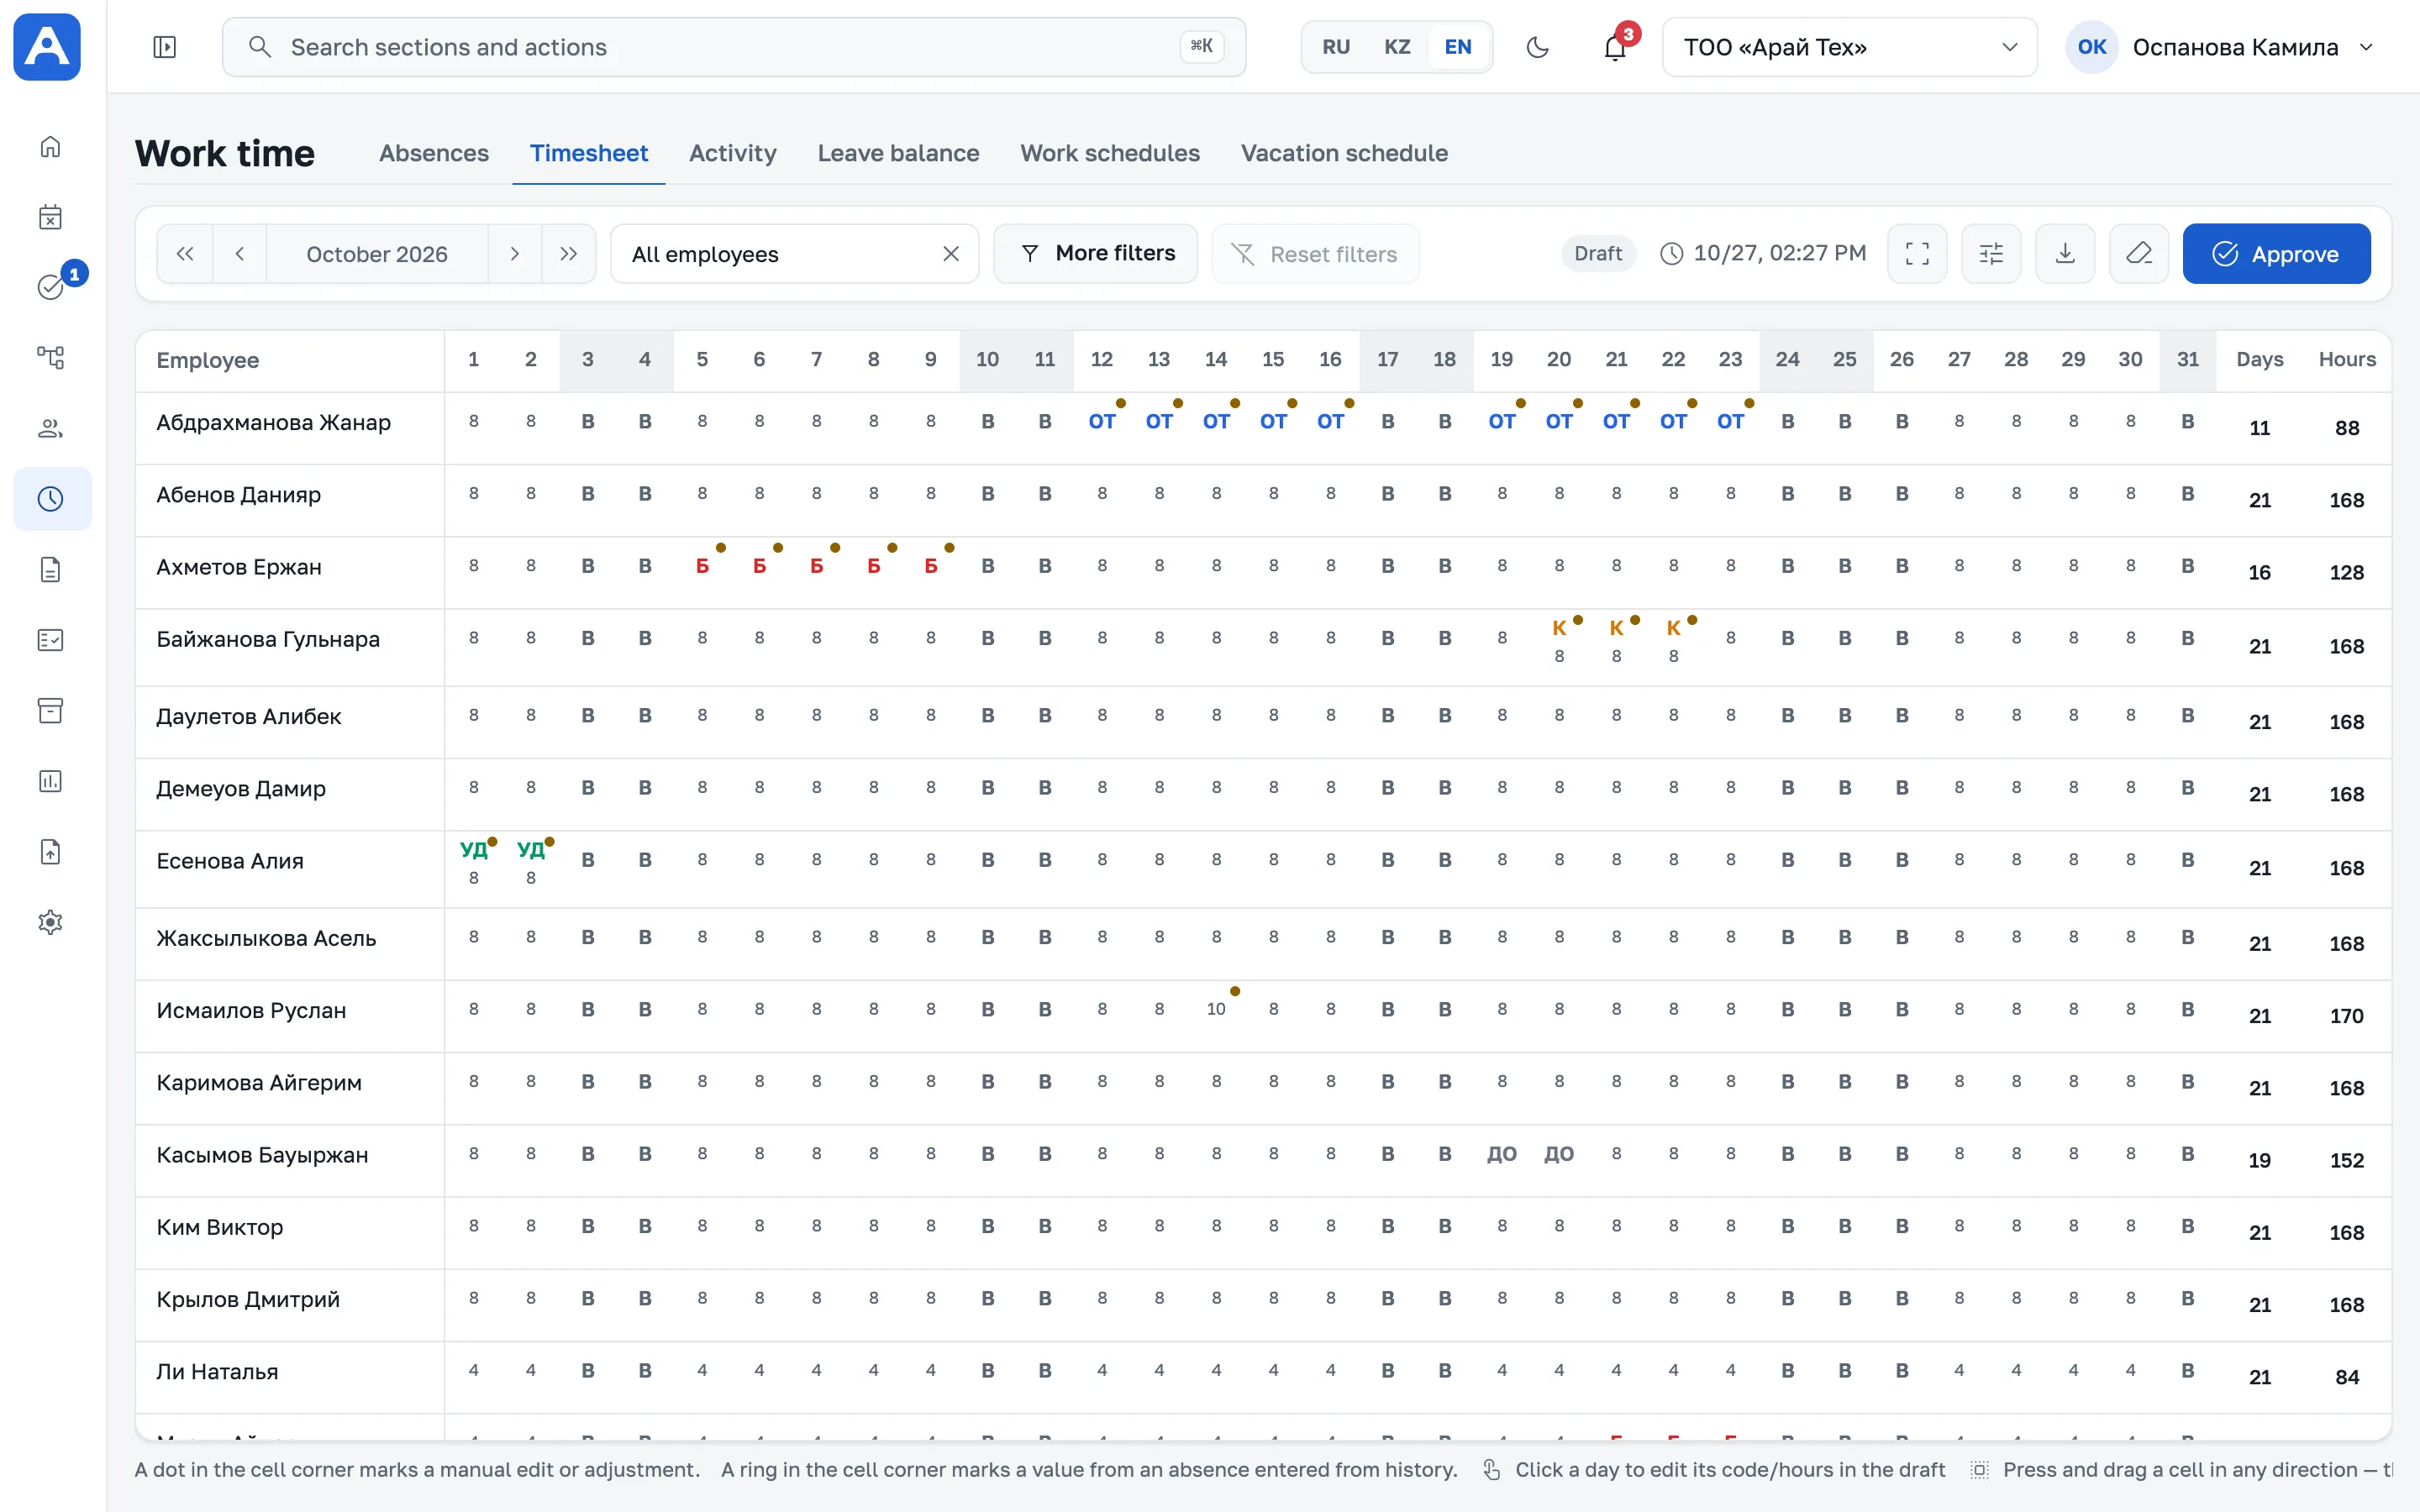Jump forward with double right arrow
Image resolution: width=2420 pixels, height=1512 pixels.
pyautogui.click(x=569, y=254)
